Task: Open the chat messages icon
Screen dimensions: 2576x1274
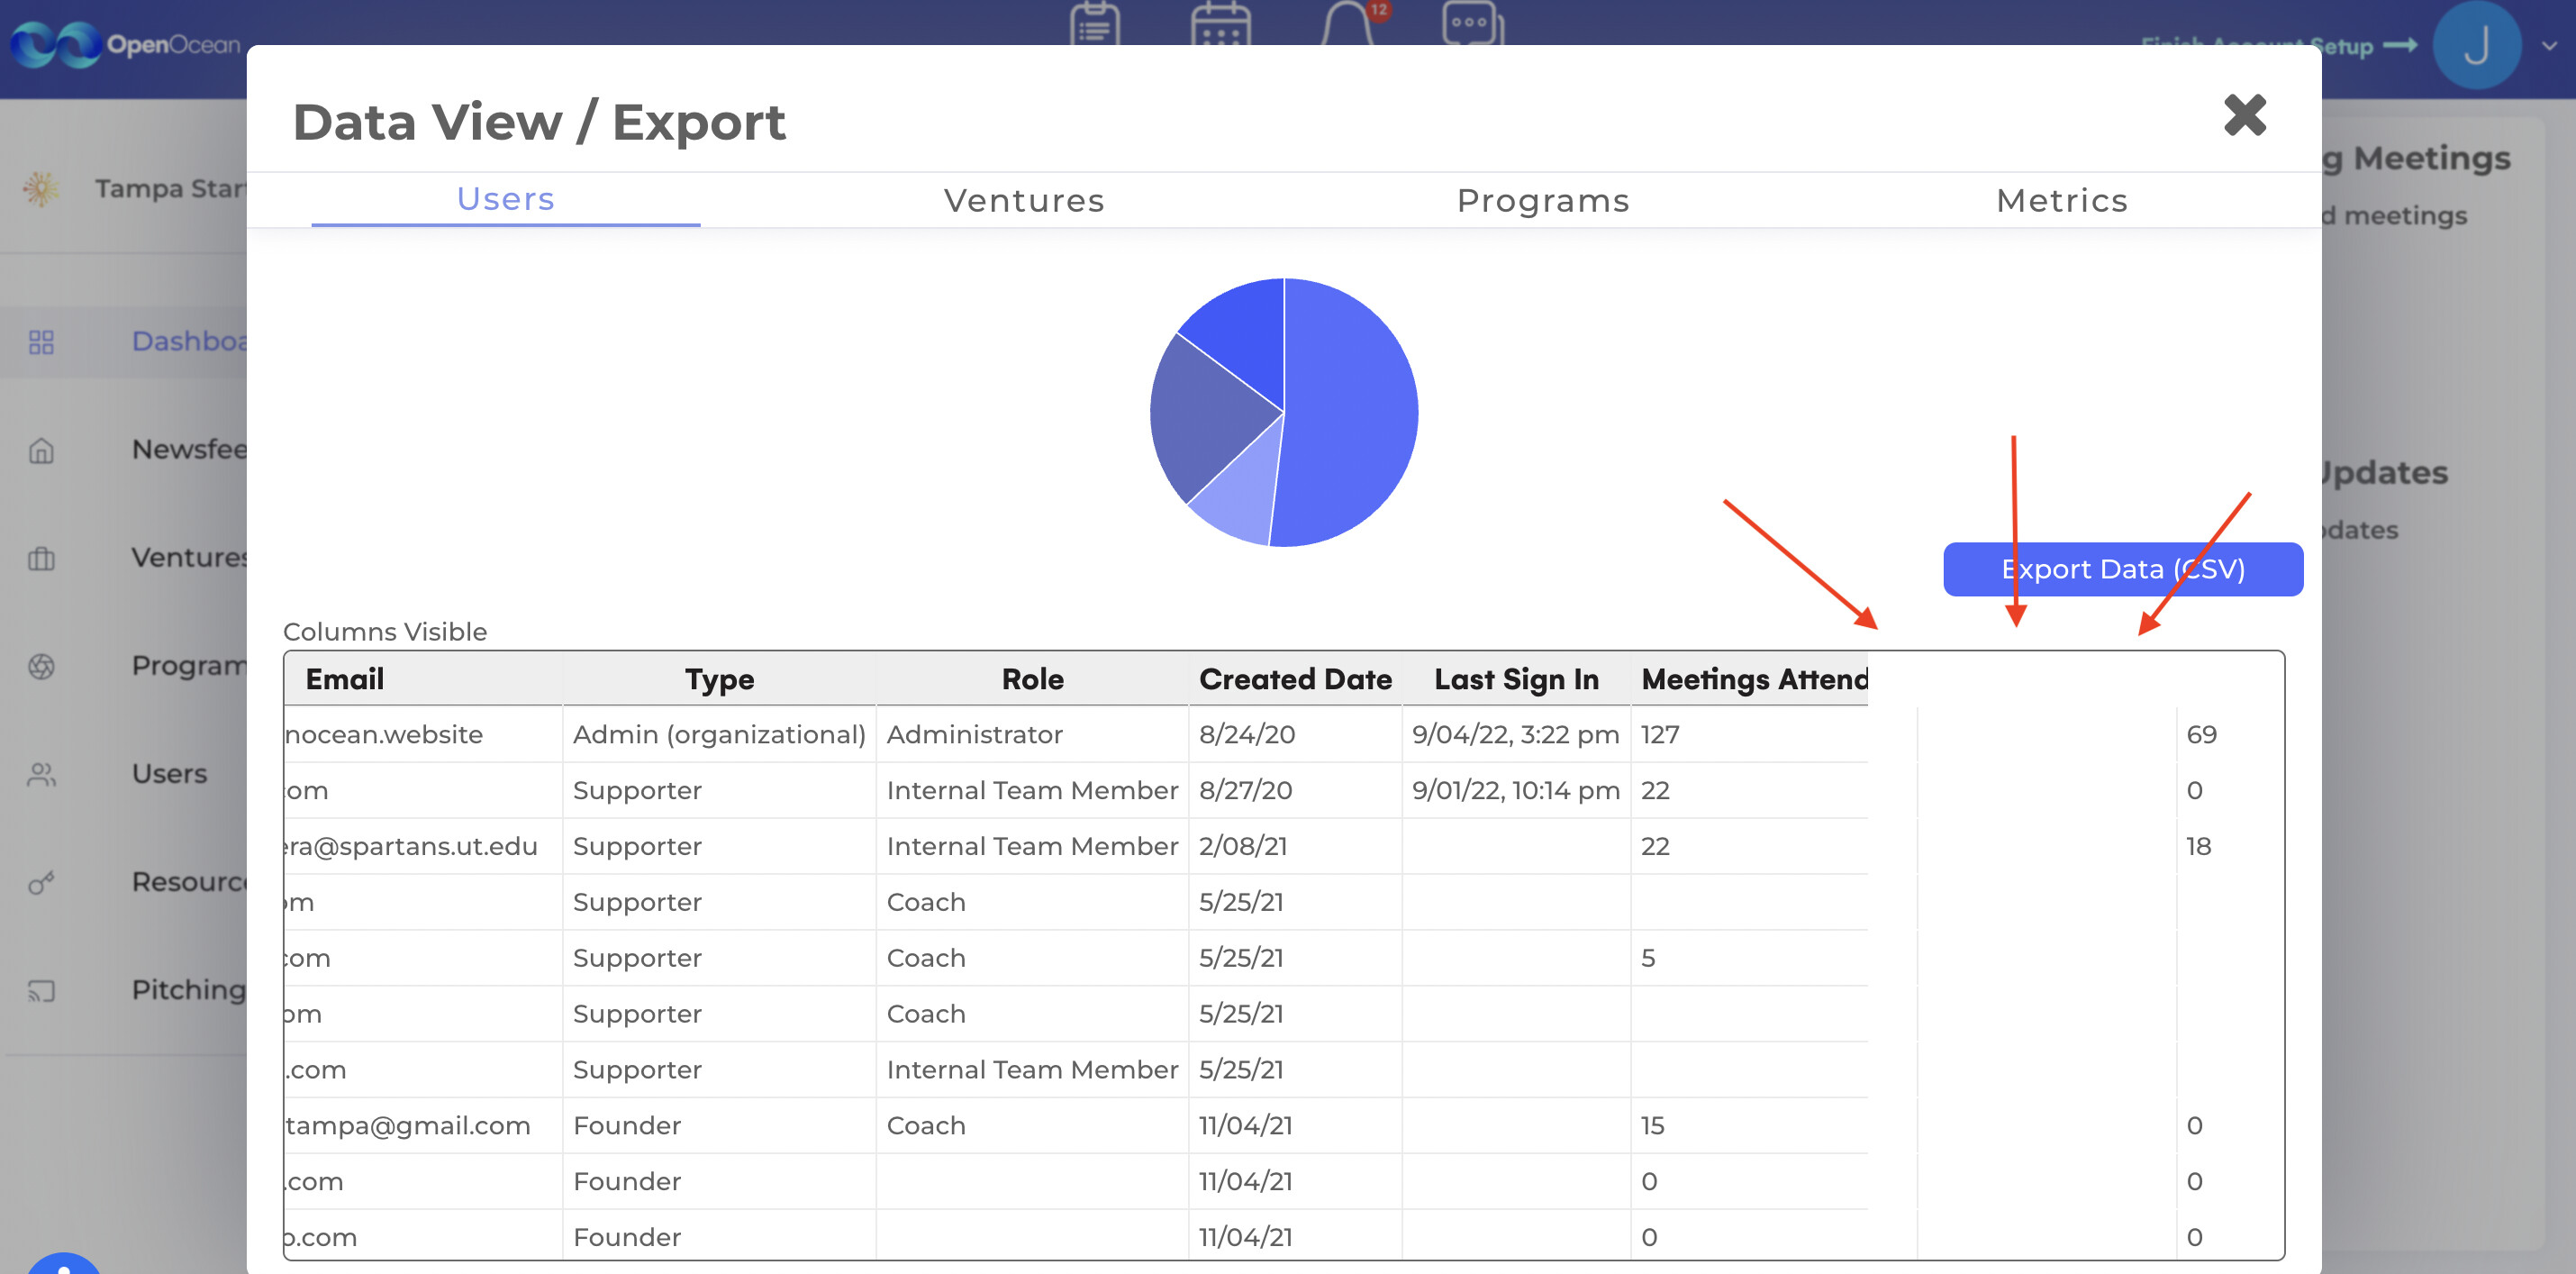Action: (x=1471, y=23)
